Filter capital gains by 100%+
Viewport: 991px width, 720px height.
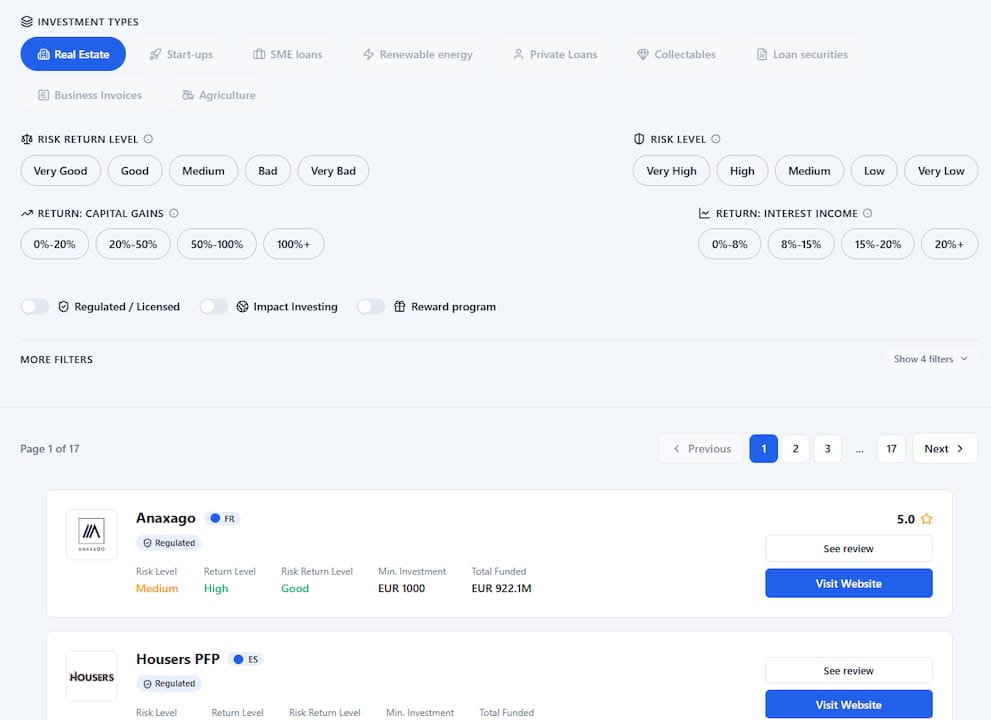(294, 244)
